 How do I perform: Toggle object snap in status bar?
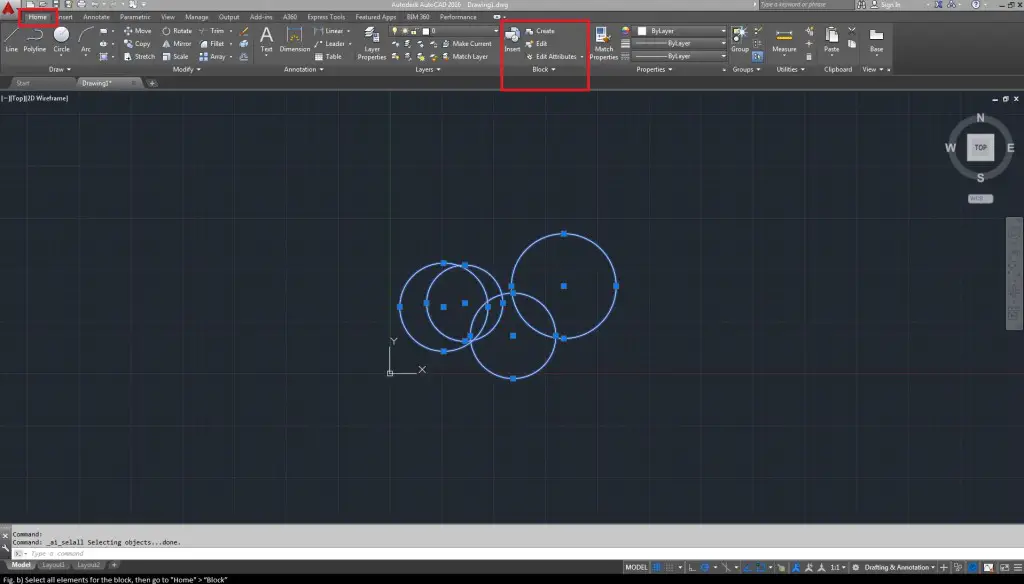point(760,567)
